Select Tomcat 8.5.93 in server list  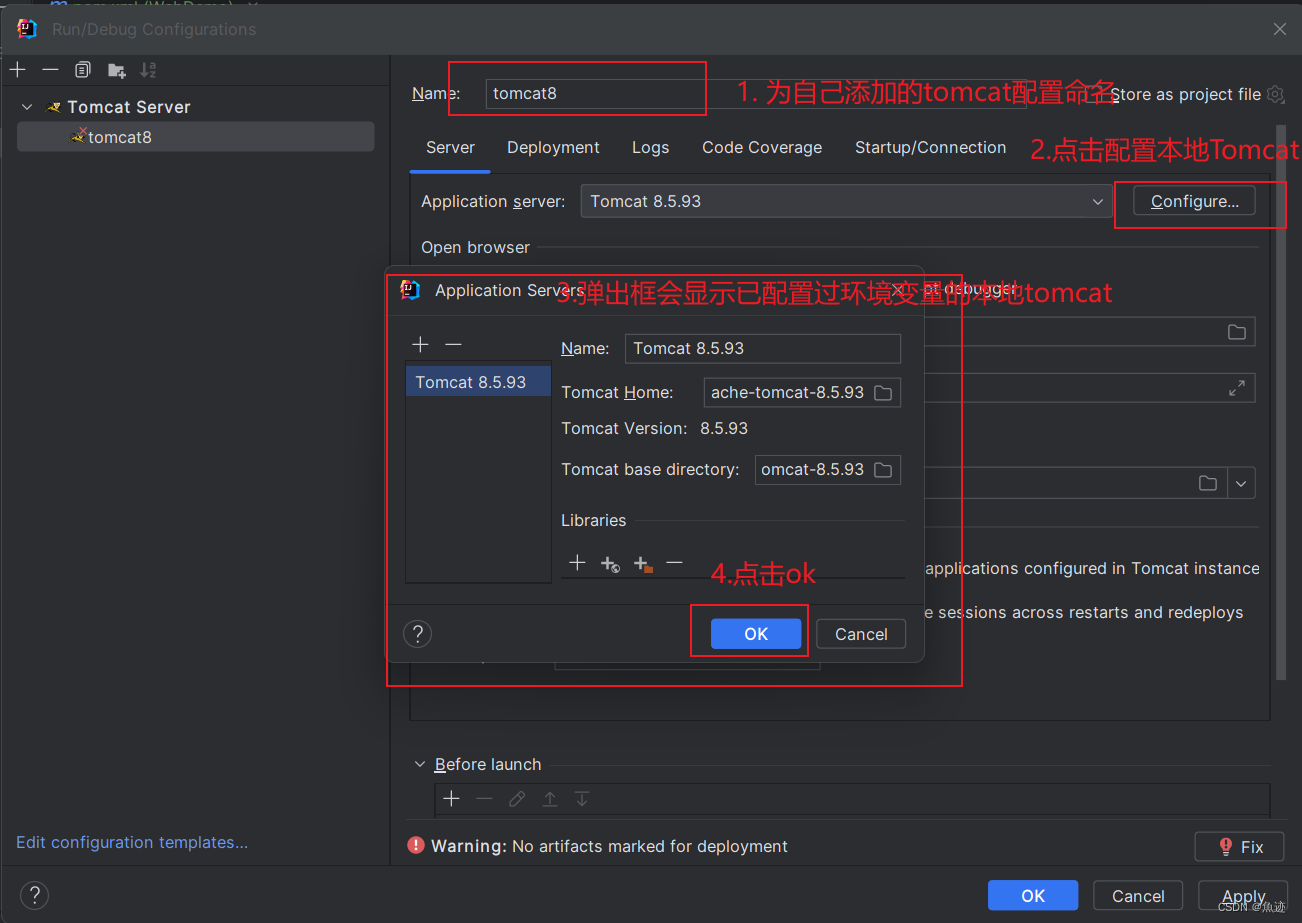click(x=478, y=382)
